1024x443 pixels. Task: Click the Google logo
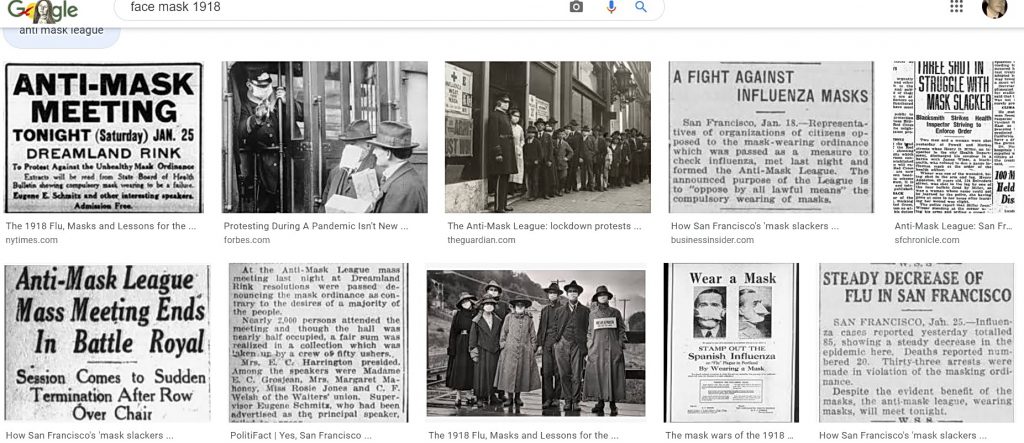tap(43, 10)
